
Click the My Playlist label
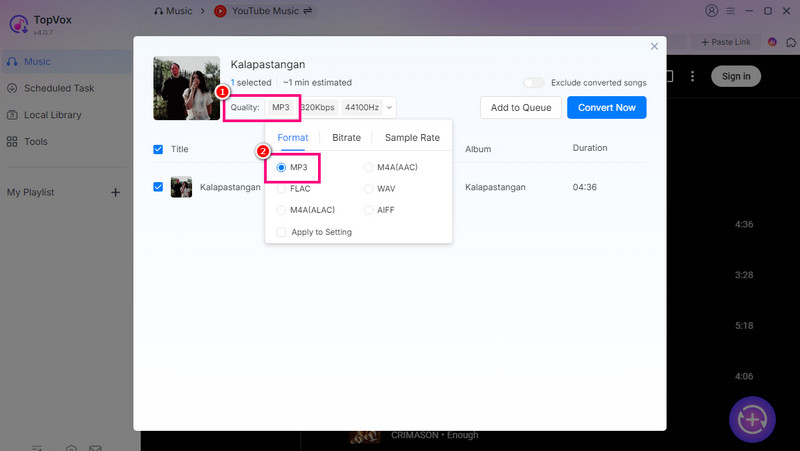point(31,192)
